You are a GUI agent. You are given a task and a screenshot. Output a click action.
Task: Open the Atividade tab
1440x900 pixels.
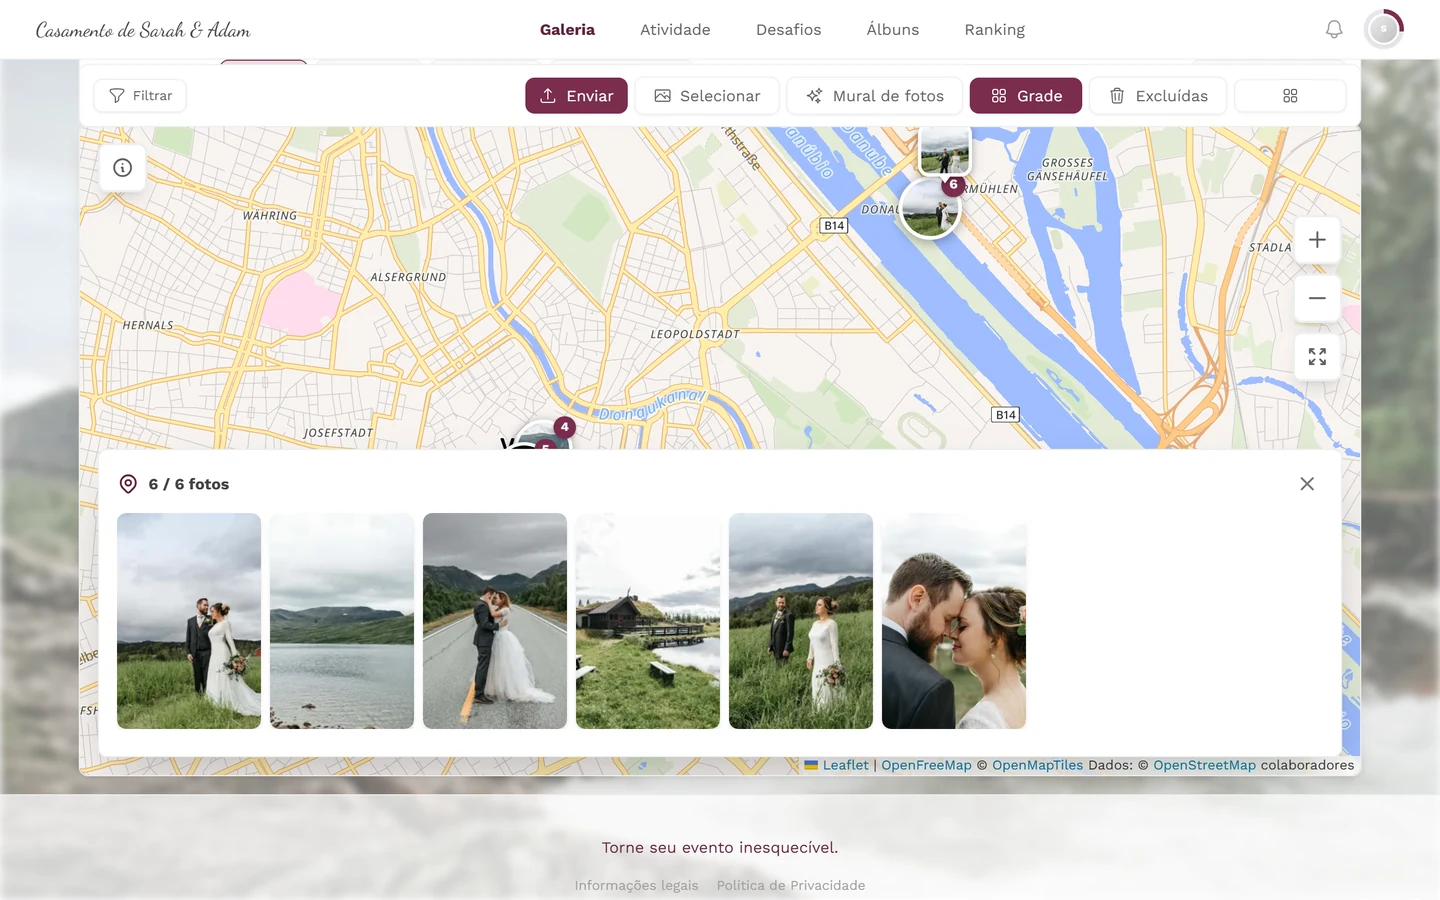point(675,30)
